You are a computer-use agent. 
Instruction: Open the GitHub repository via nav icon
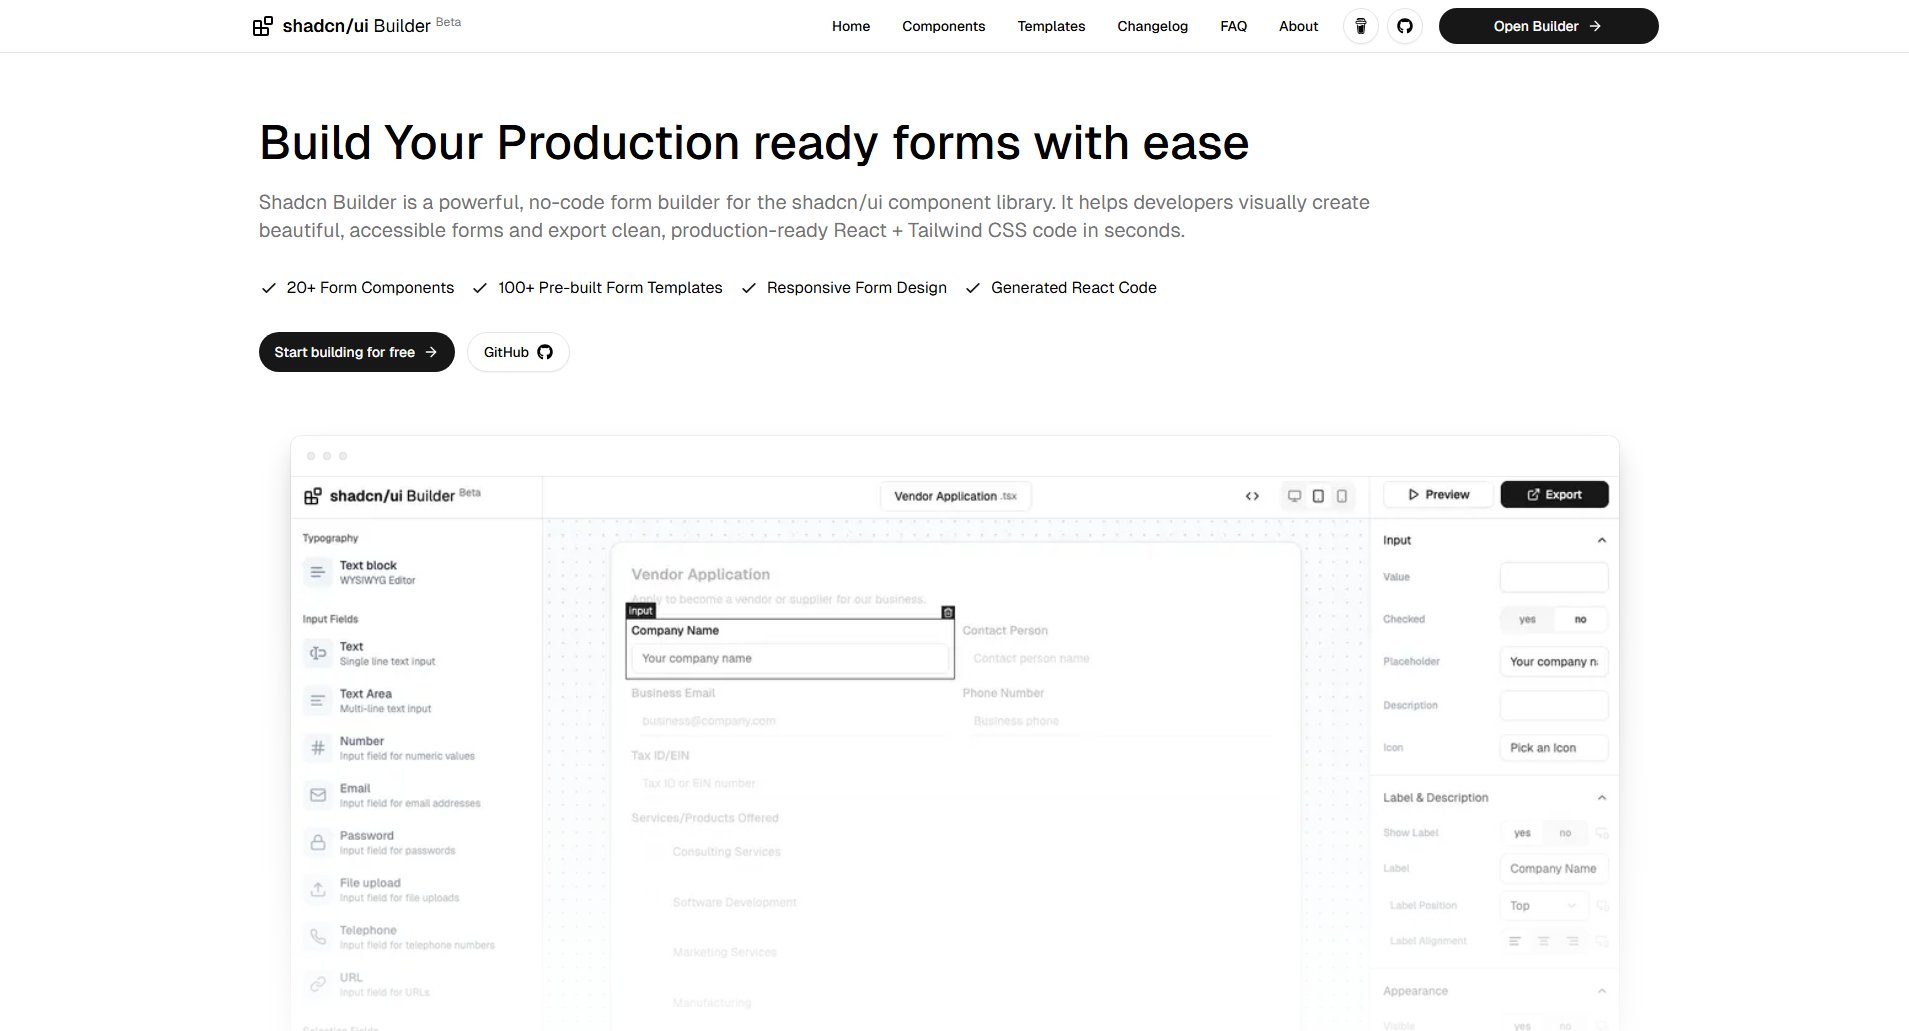(x=1404, y=26)
